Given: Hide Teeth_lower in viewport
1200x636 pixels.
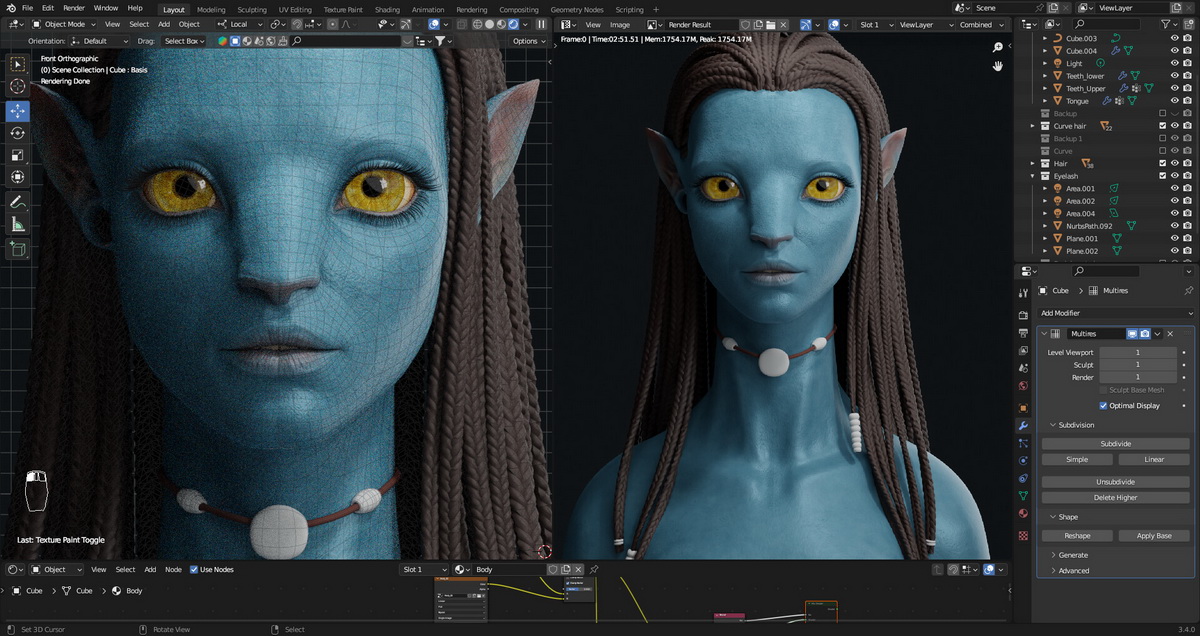Looking at the screenshot, I should pos(1175,76).
